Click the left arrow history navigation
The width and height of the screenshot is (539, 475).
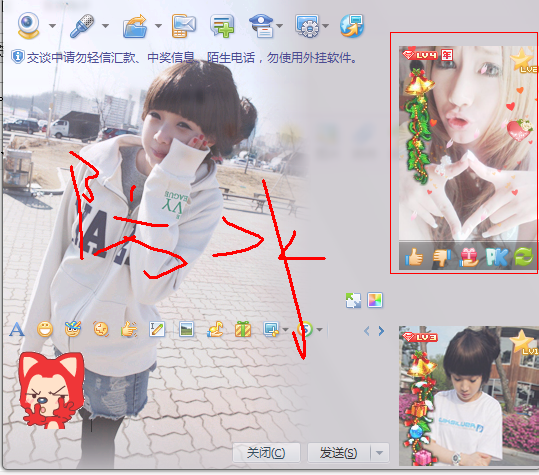pyautogui.click(x=367, y=331)
